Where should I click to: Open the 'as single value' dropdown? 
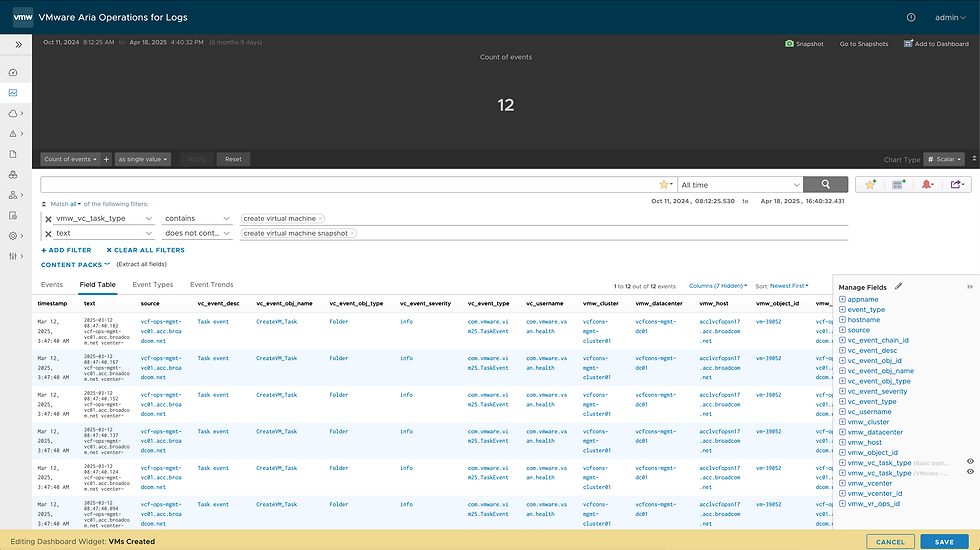(143, 159)
